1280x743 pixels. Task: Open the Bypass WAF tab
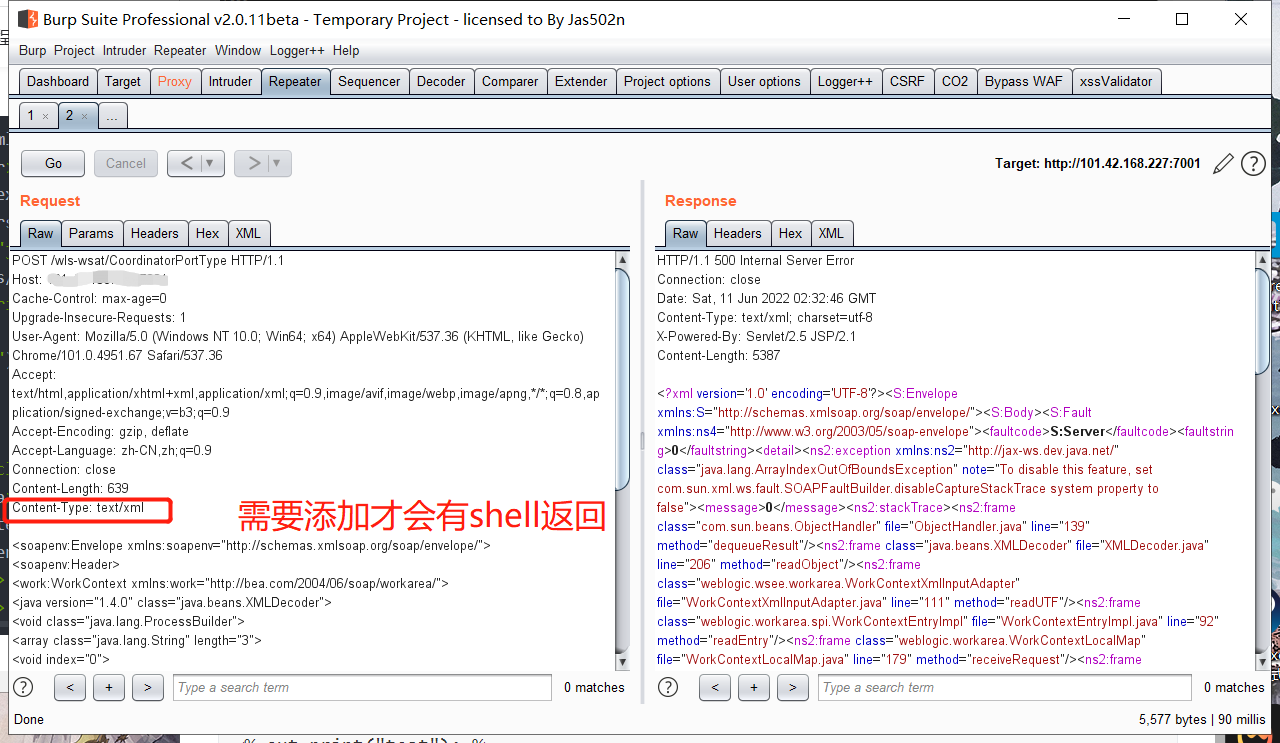[x=1024, y=82]
